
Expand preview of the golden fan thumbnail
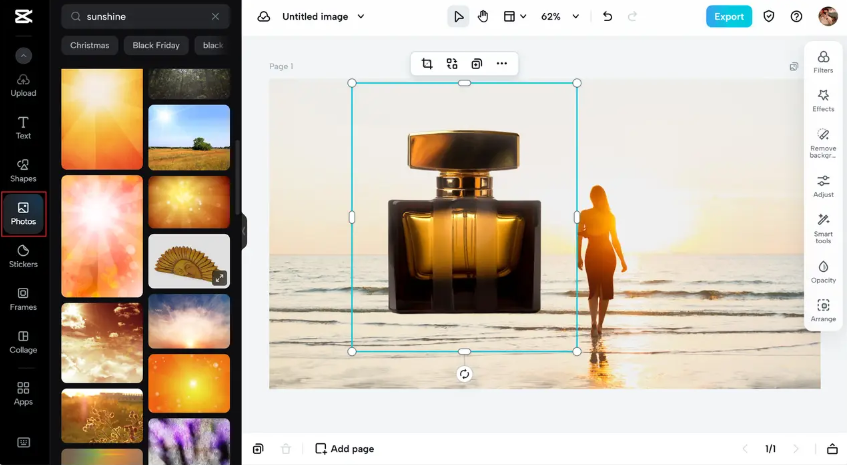[x=219, y=278]
